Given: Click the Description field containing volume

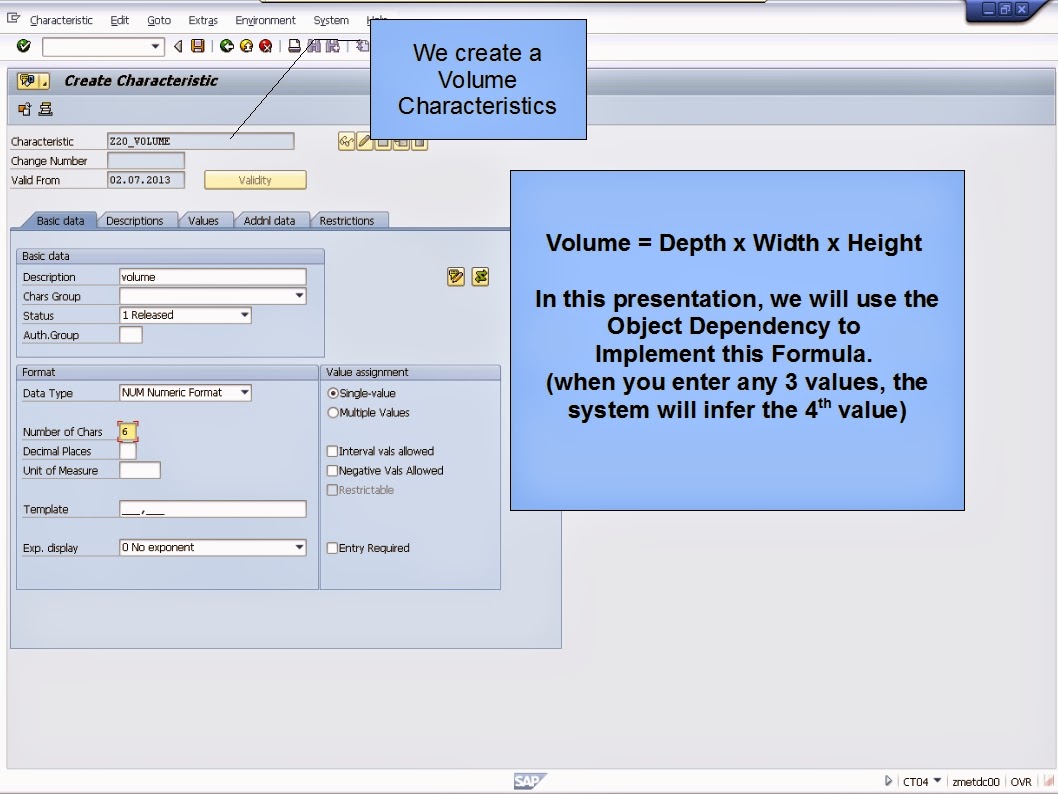Looking at the screenshot, I should [213, 277].
